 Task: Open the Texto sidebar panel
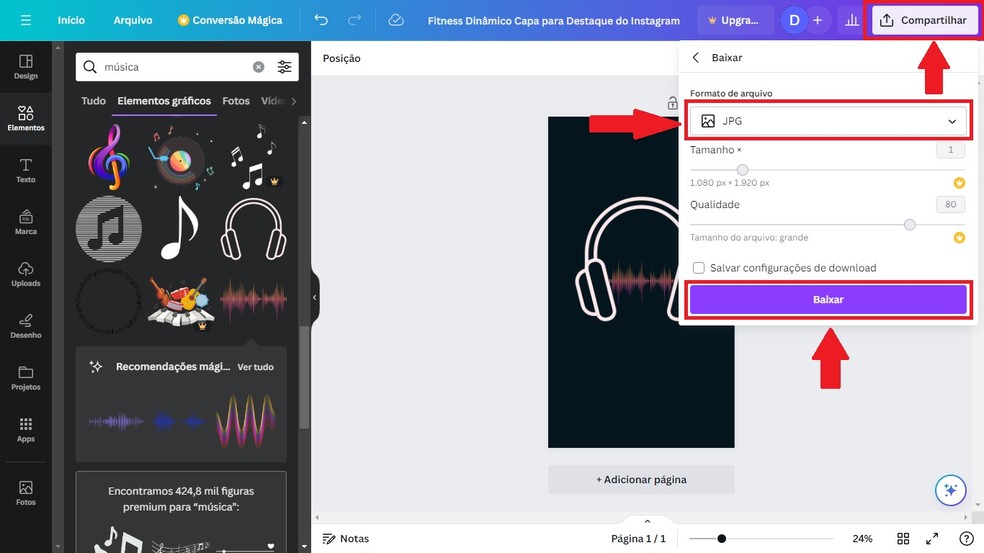[x=26, y=170]
